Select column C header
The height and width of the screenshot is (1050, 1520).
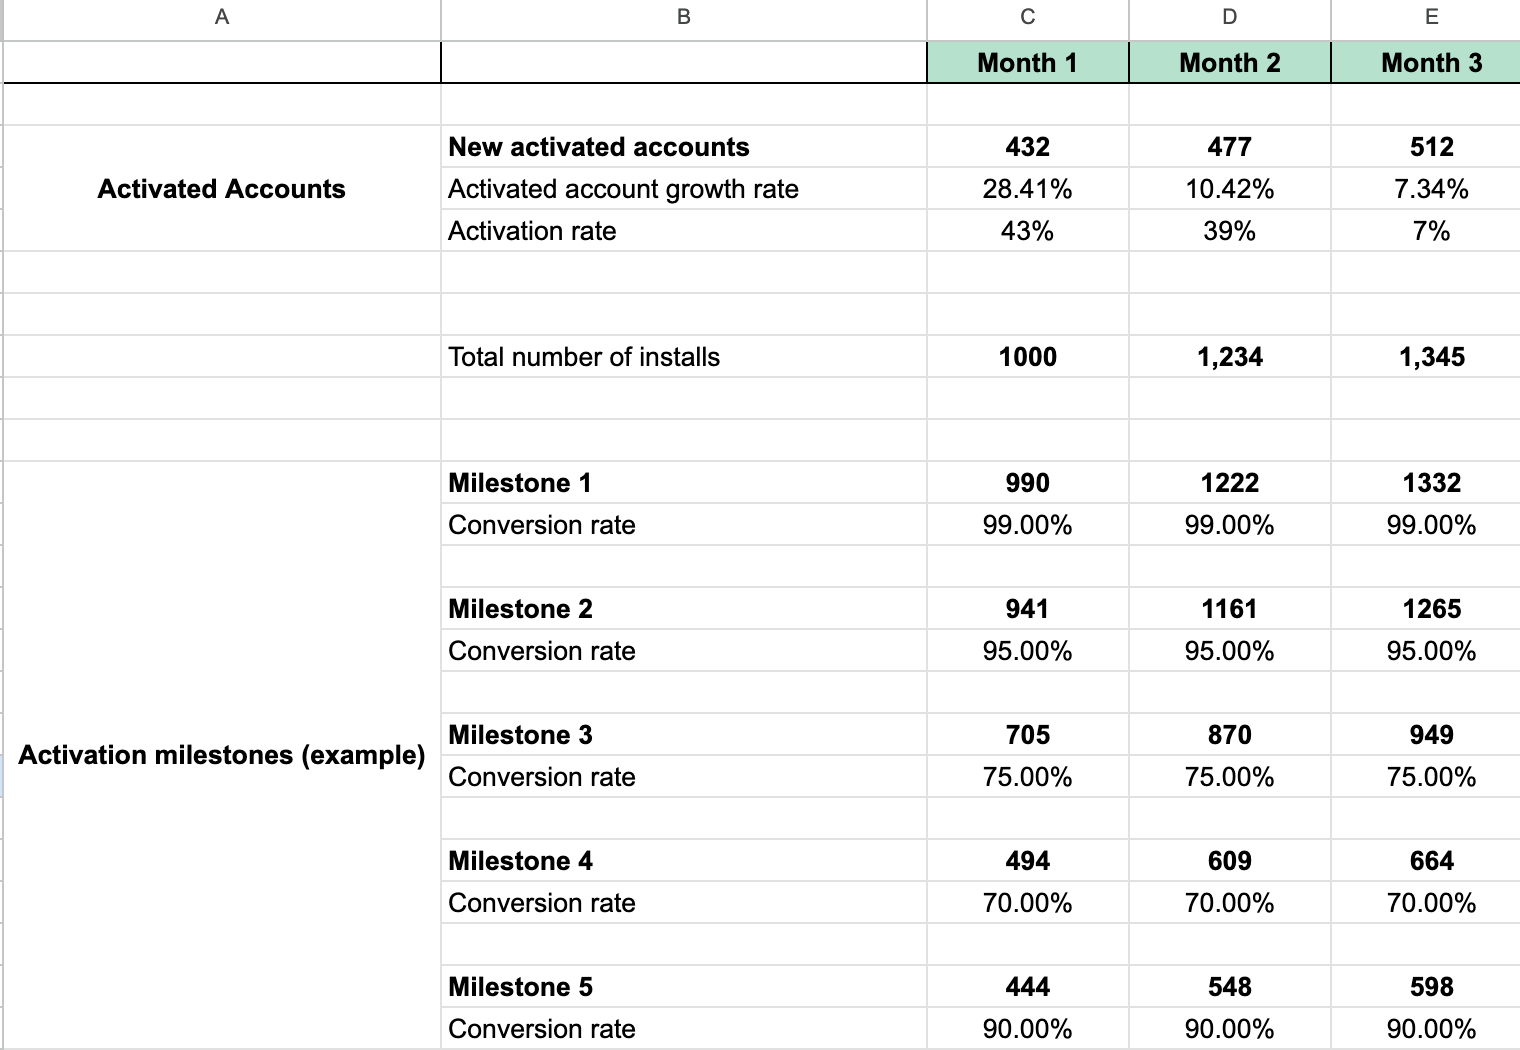(1027, 17)
